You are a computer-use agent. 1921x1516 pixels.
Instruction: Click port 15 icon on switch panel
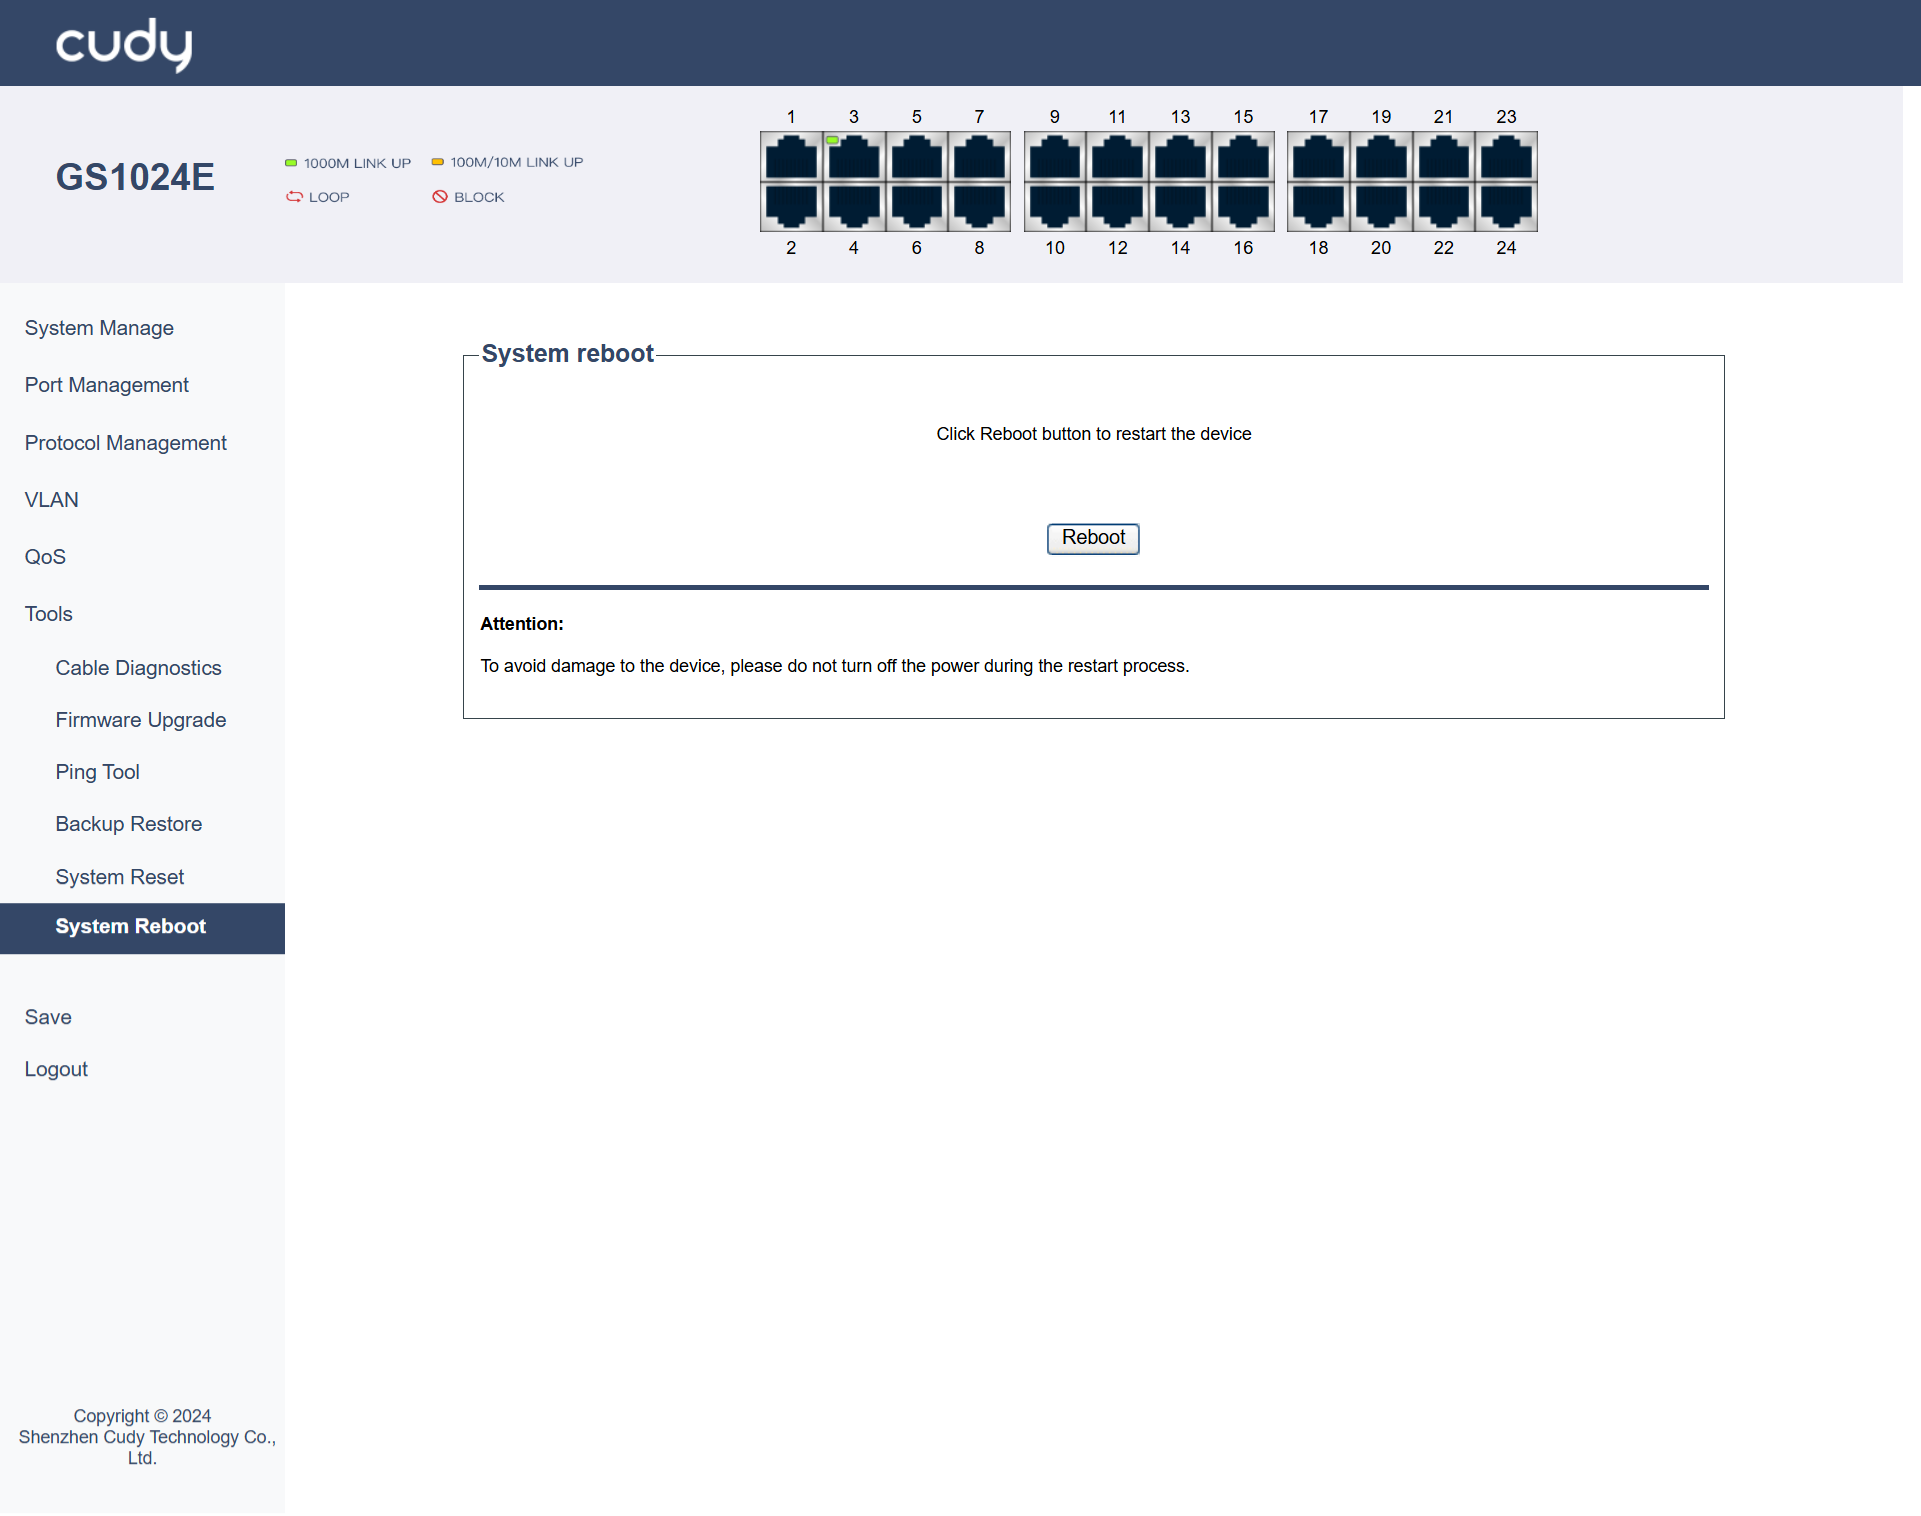1243,157
